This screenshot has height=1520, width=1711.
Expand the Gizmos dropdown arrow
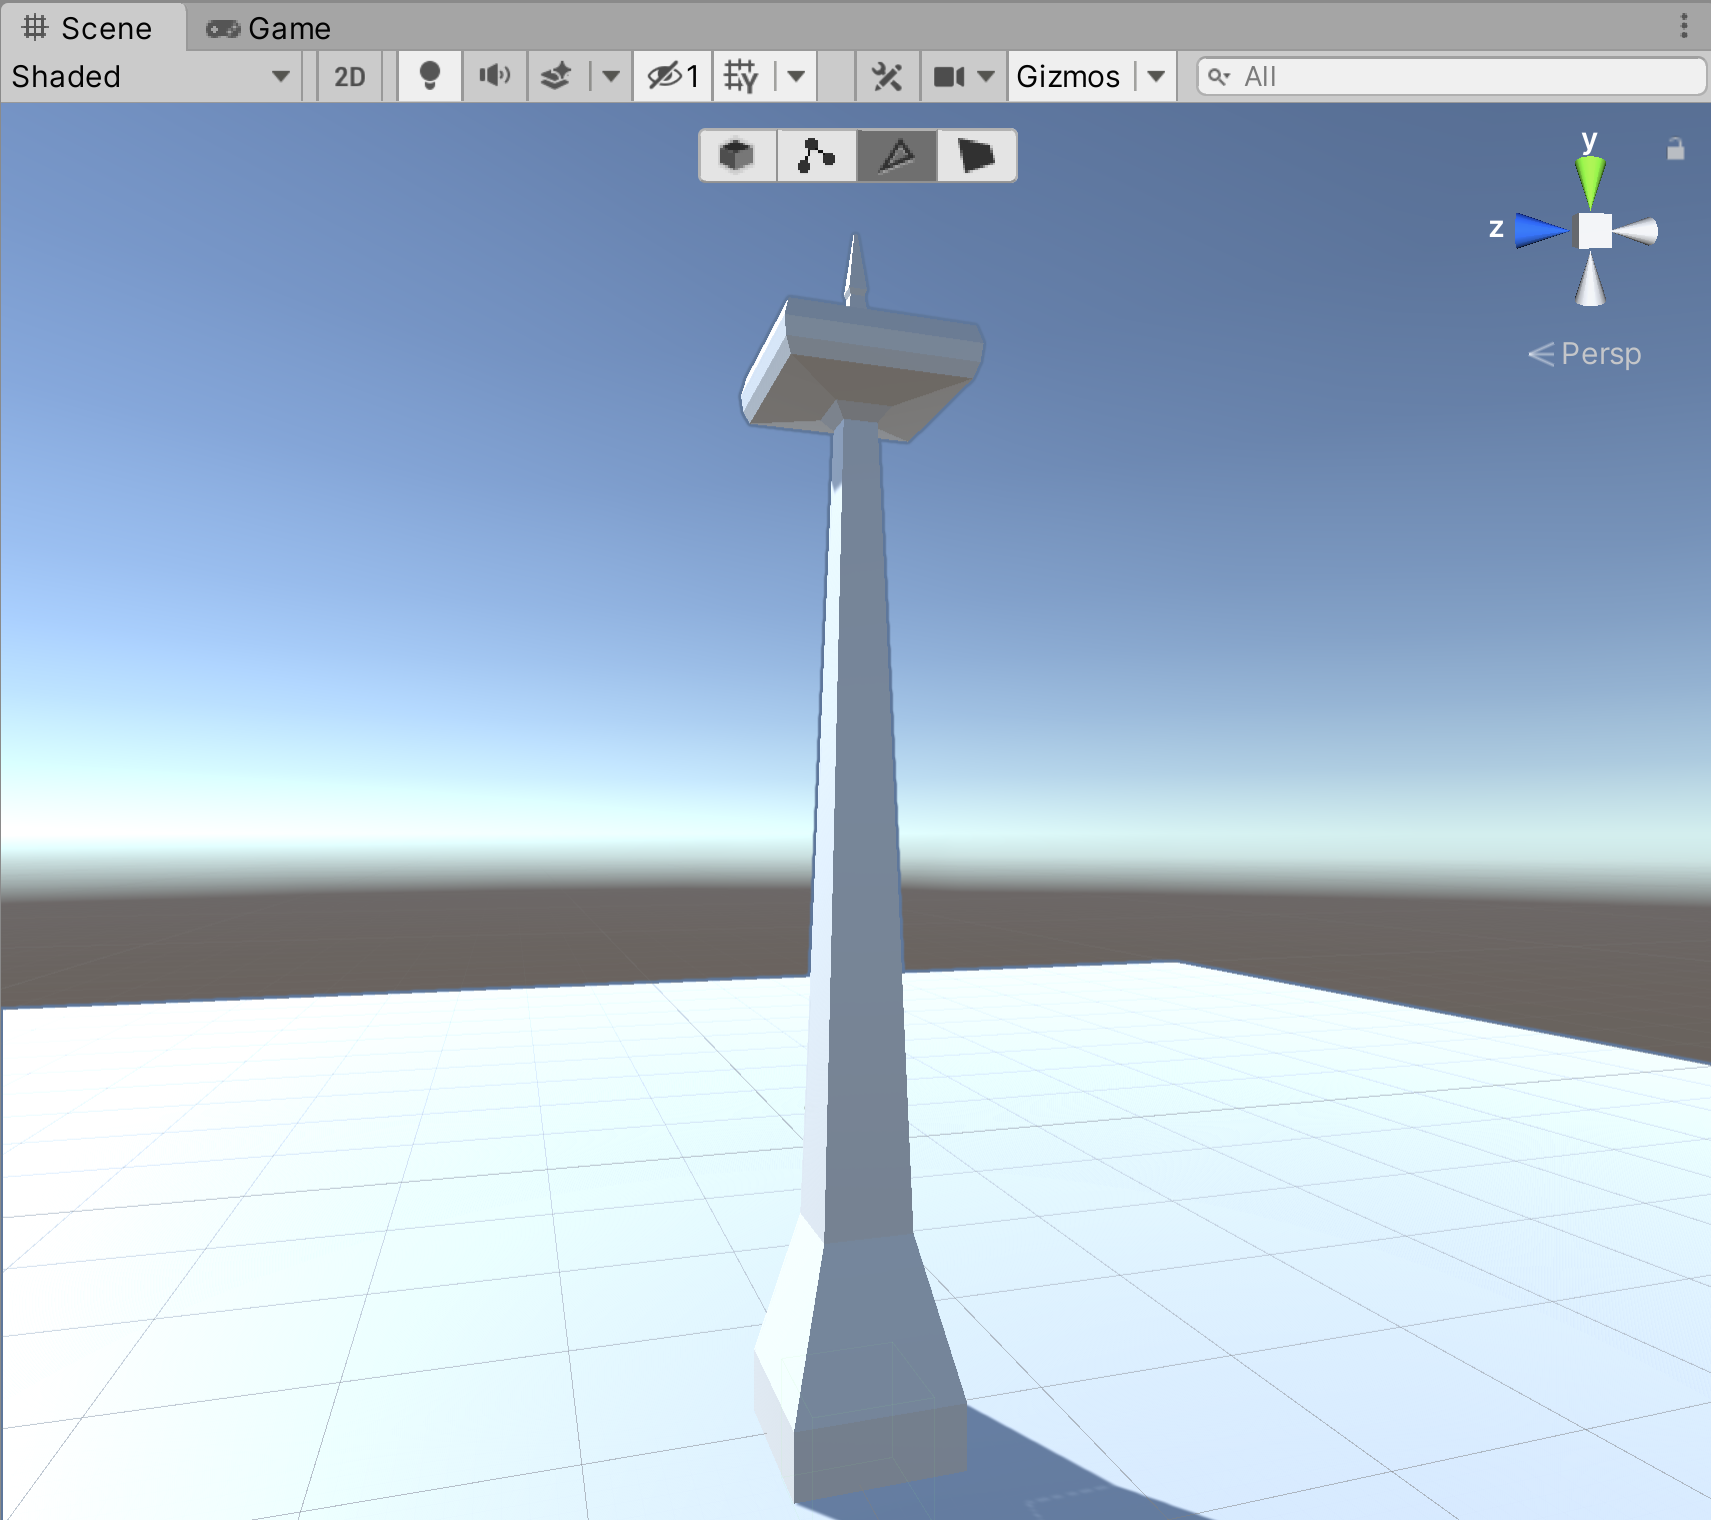1156,77
